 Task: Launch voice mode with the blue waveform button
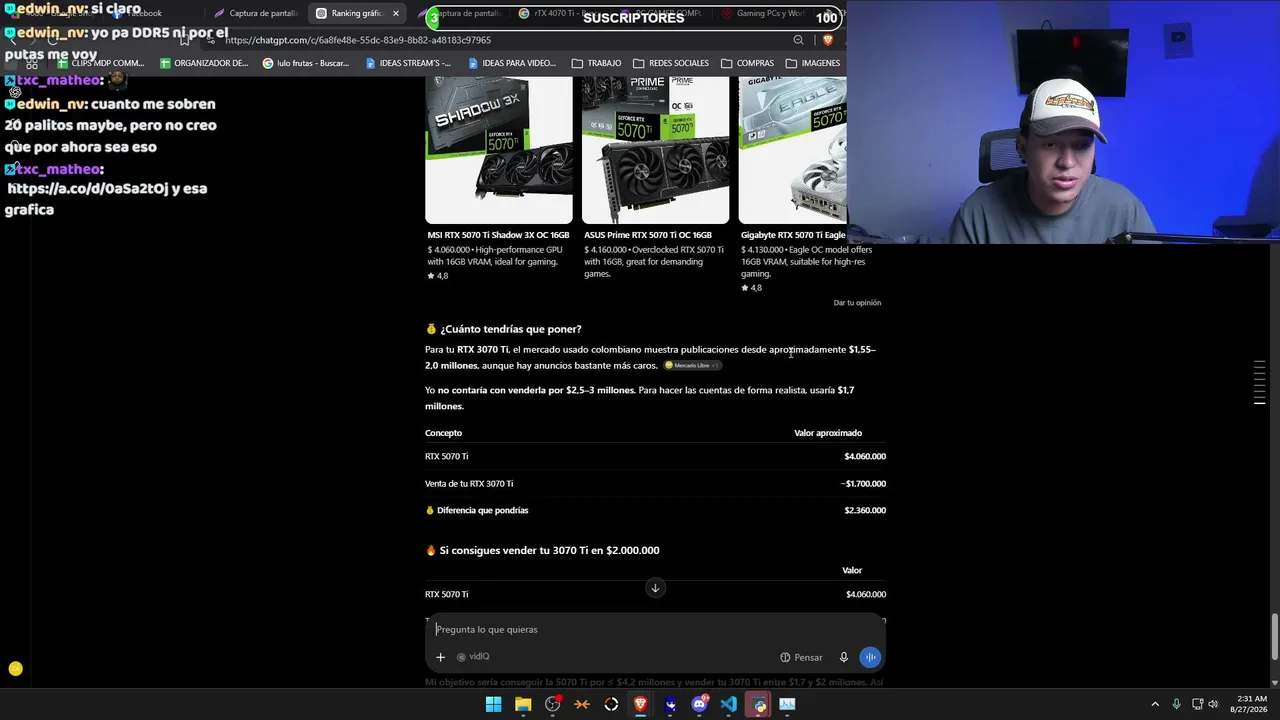[871, 657]
